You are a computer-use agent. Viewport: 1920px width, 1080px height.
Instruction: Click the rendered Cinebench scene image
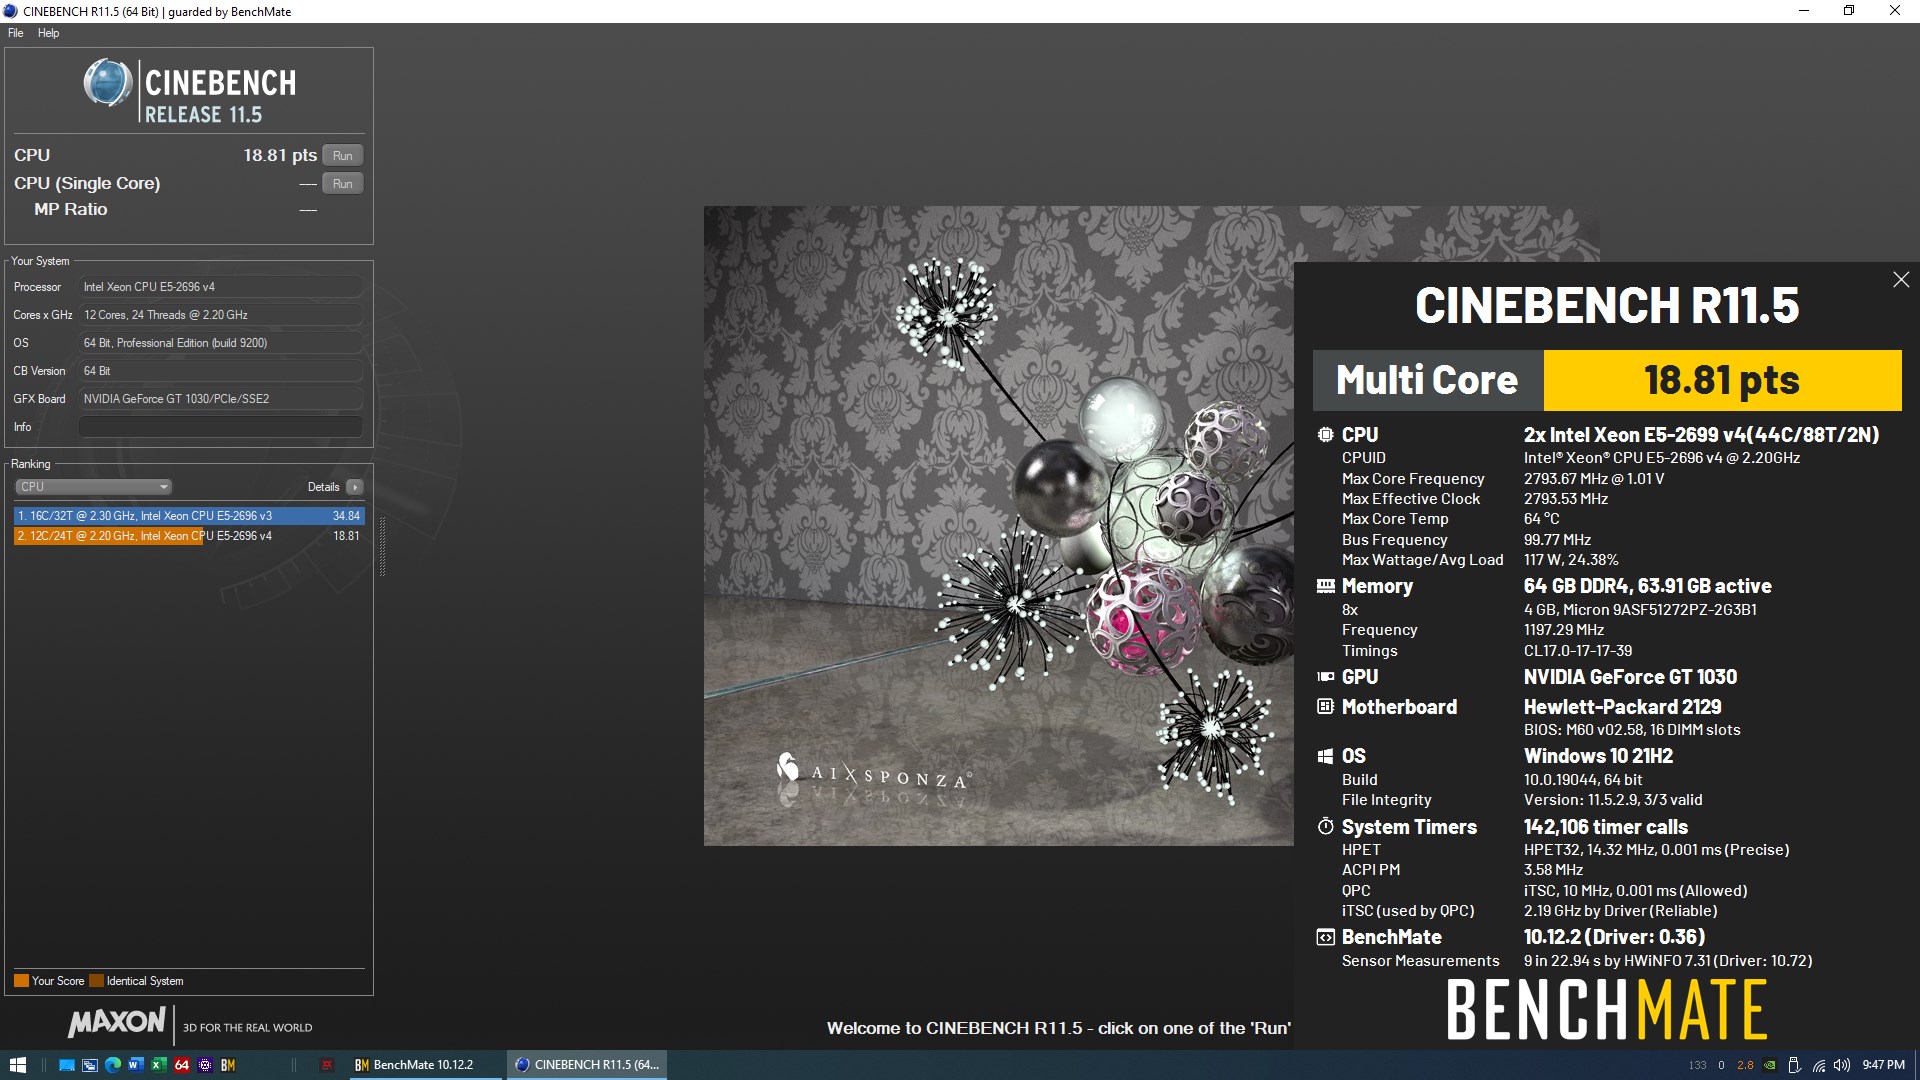pos(998,526)
